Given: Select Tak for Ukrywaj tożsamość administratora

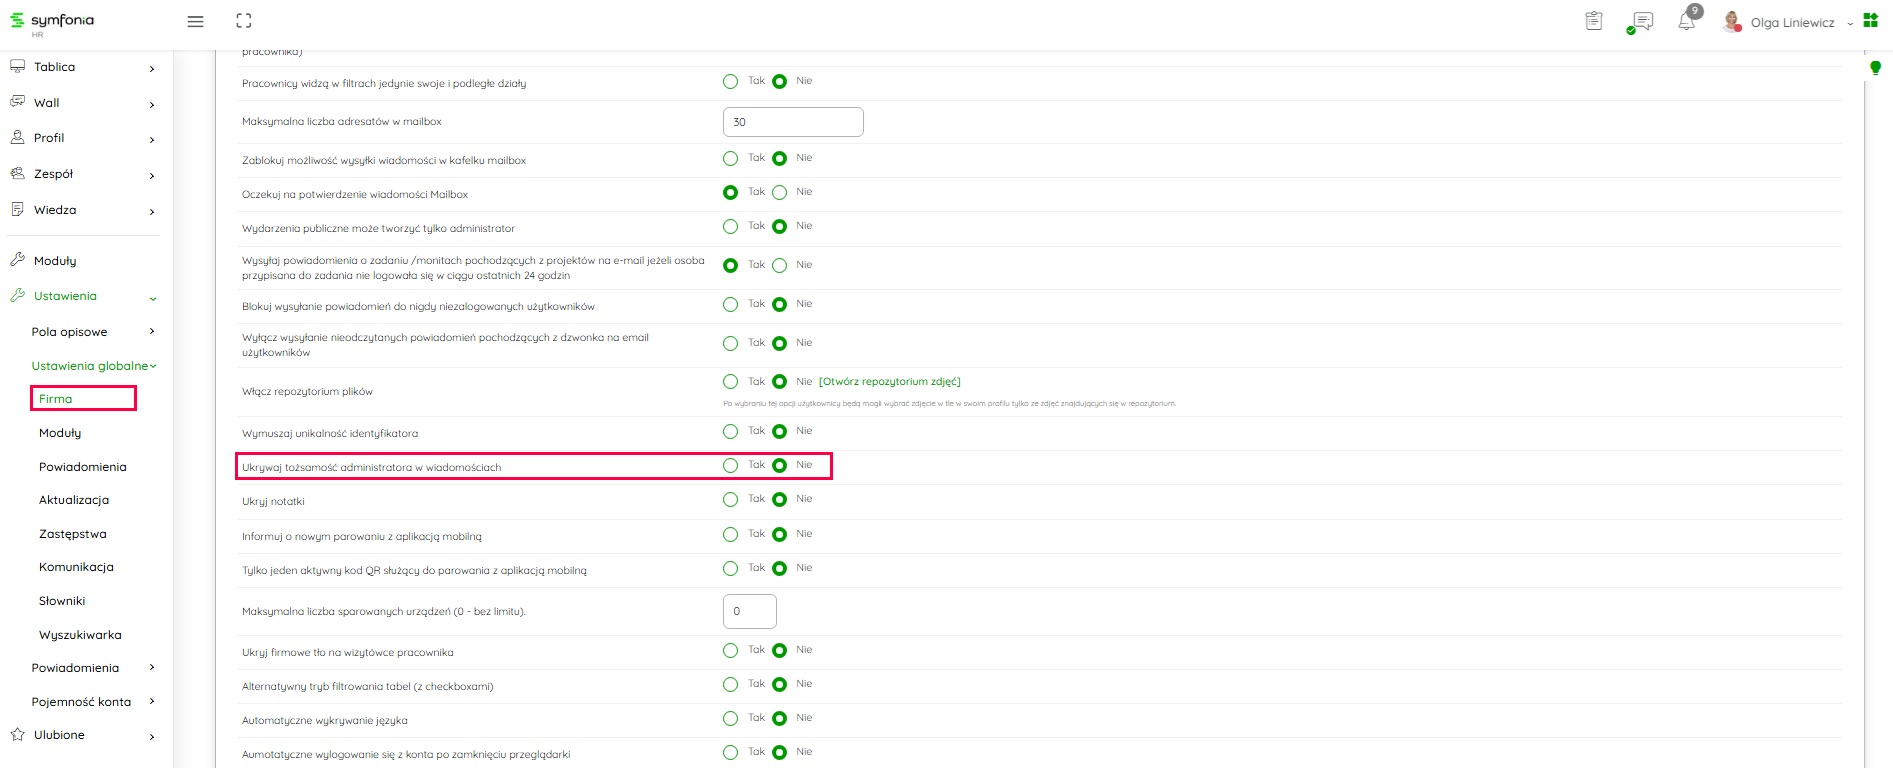Looking at the screenshot, I should [730, 466].
